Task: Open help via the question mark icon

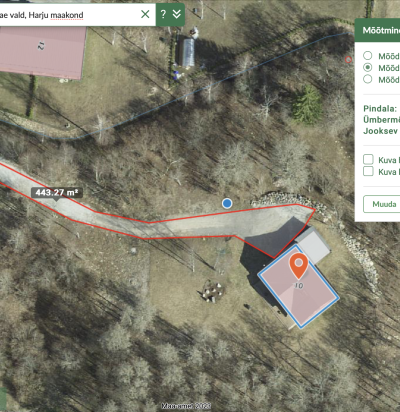Action: pos(163,14)
